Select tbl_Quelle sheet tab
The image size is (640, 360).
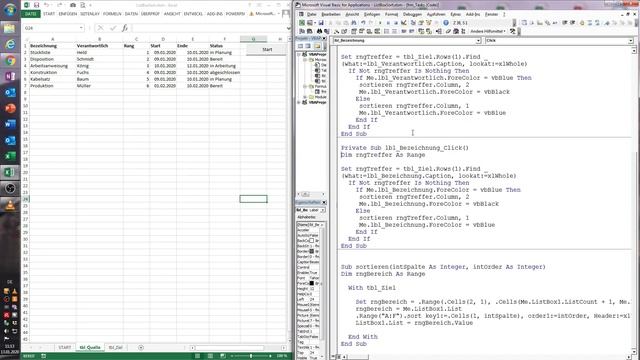90,347
